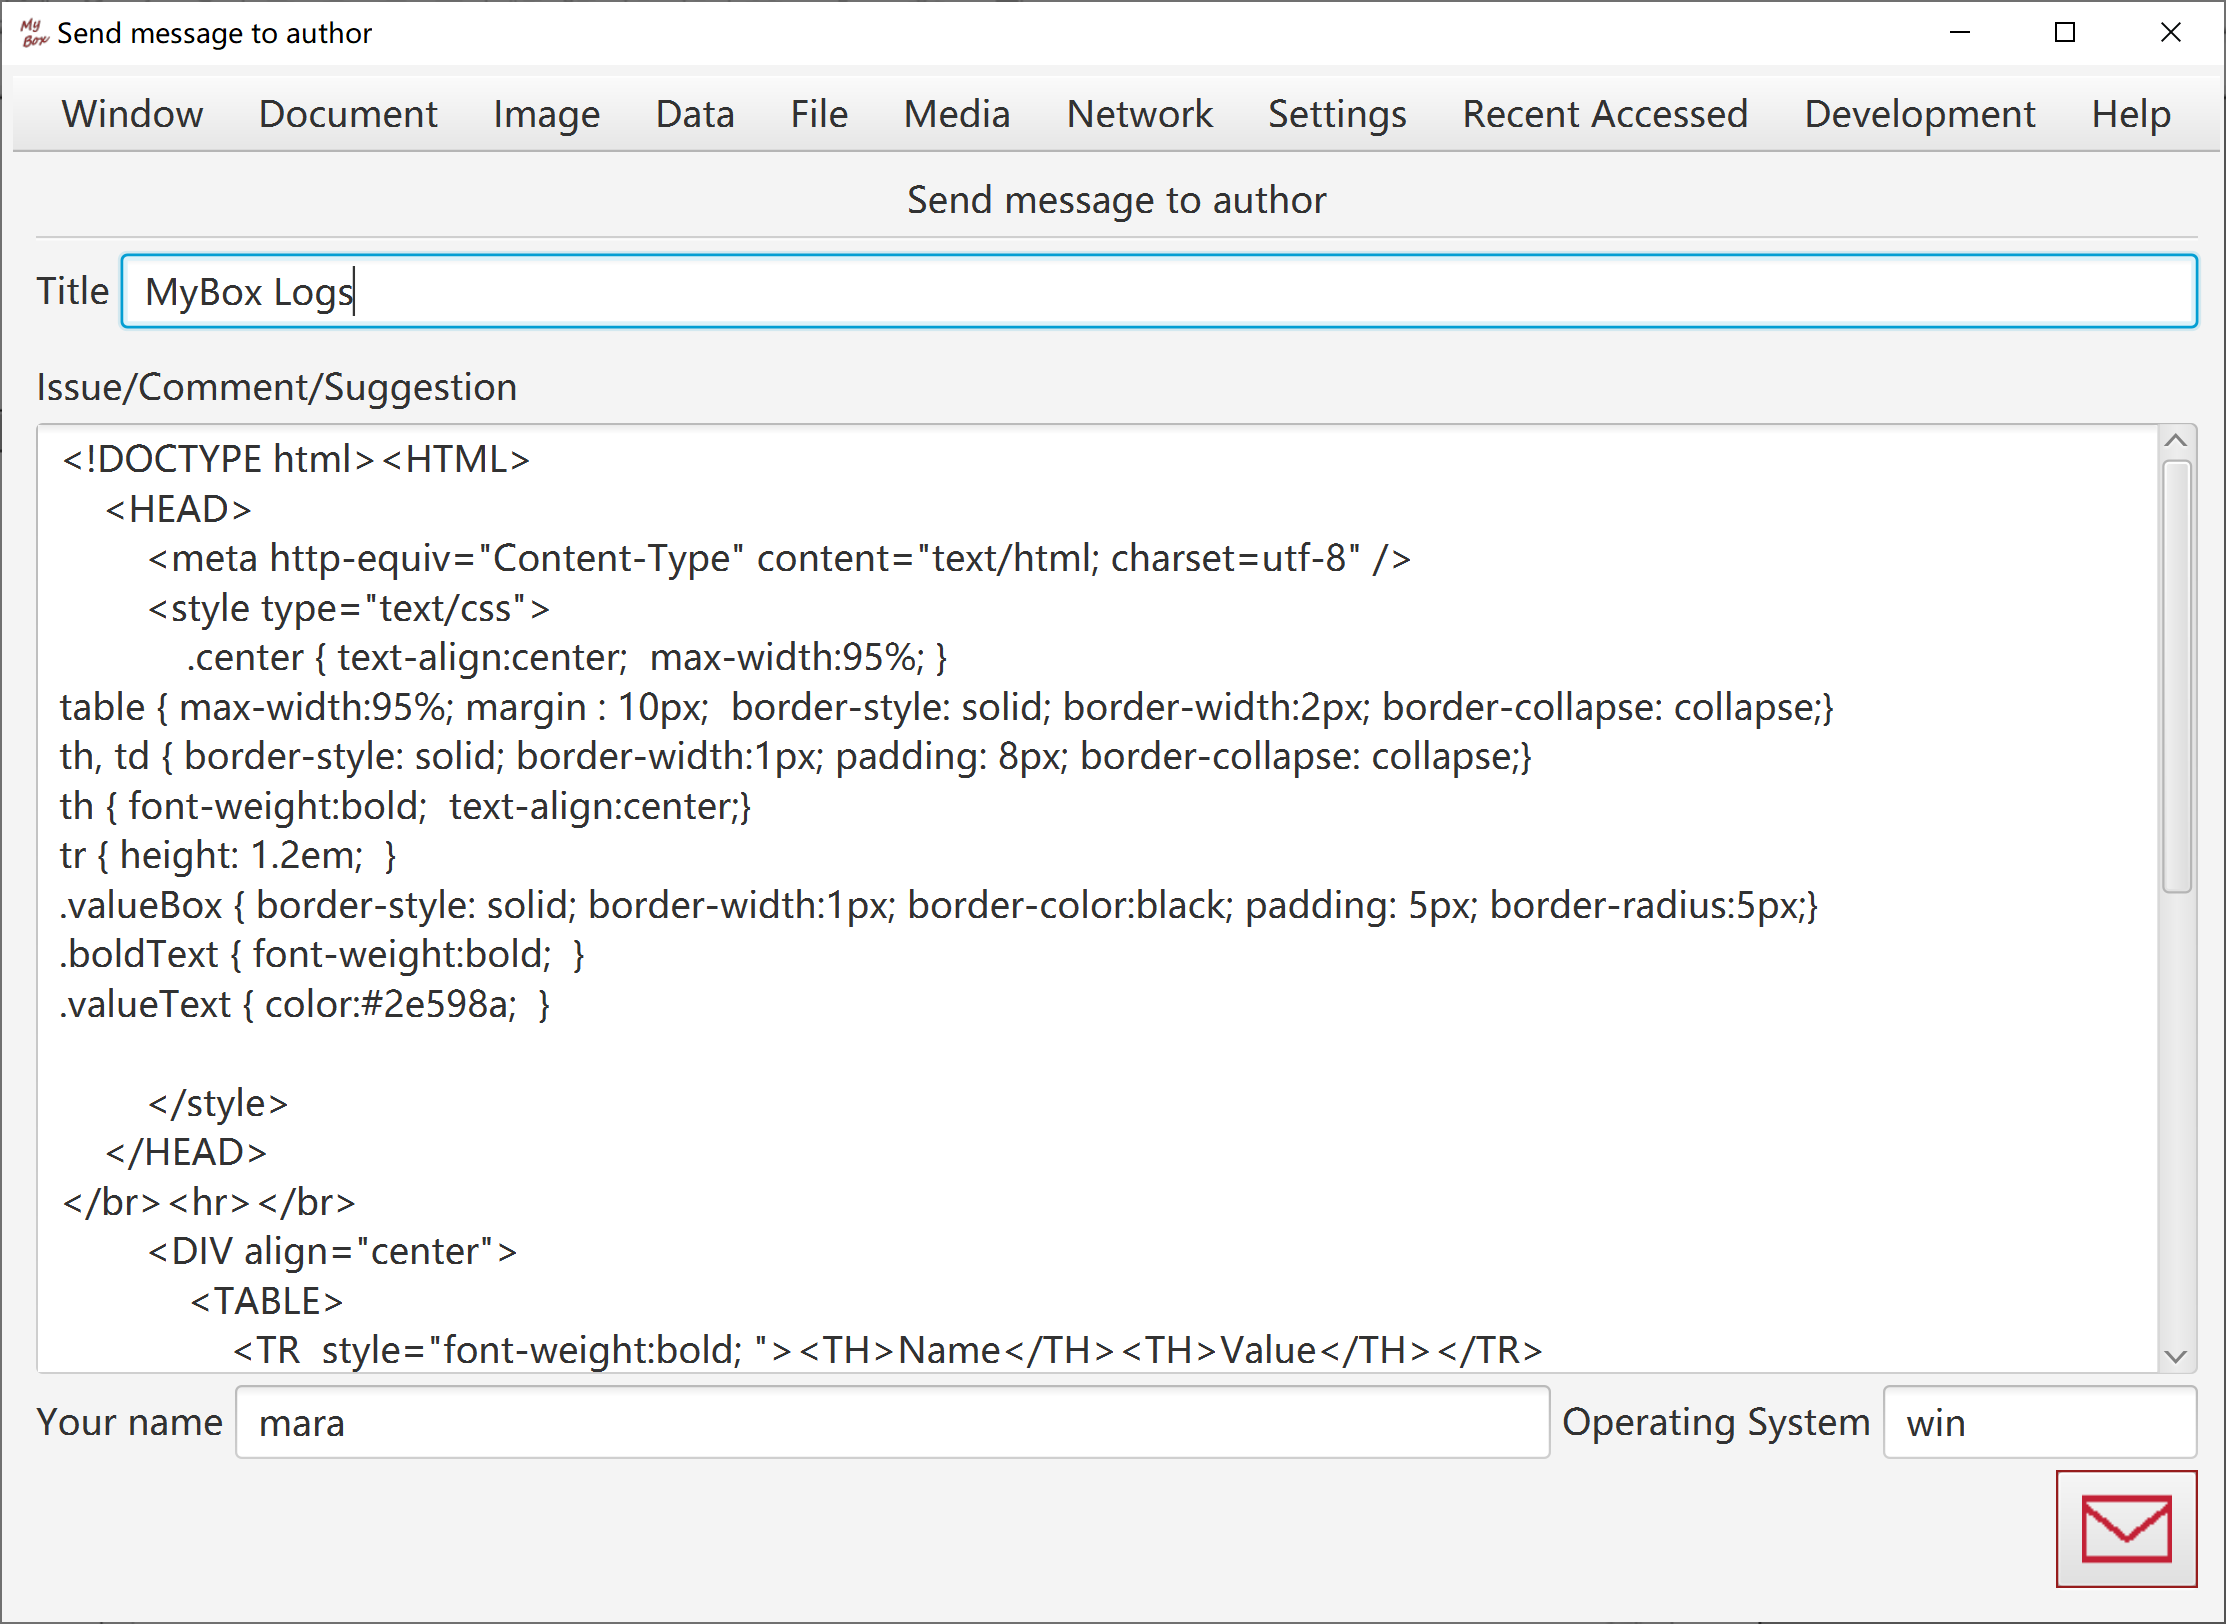Click the scroll down arrow of text area
Image resolution: width=2226 pixels, height=1624 pixels.
pos(2176,1356)
